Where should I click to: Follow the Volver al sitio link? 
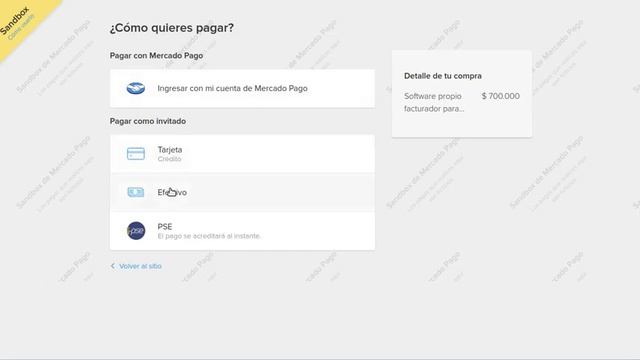click(140, 266)
